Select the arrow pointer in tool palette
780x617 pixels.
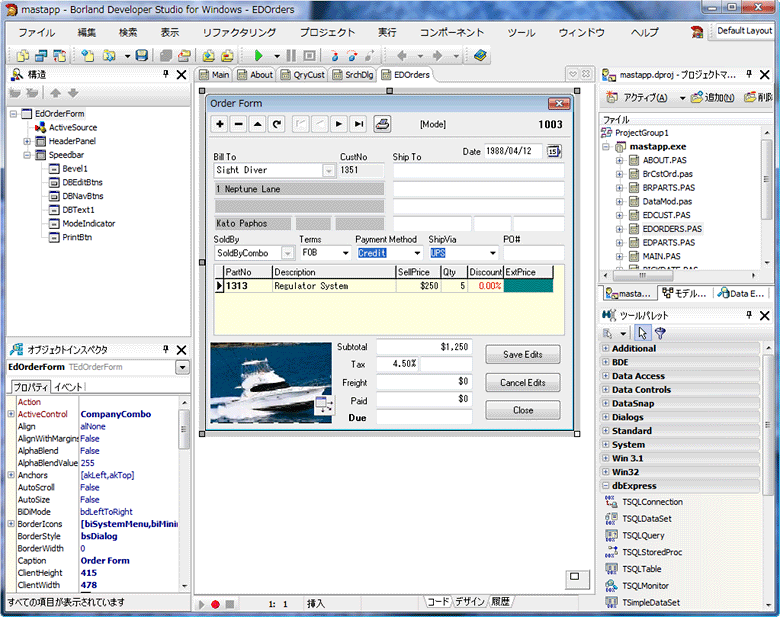643,332
